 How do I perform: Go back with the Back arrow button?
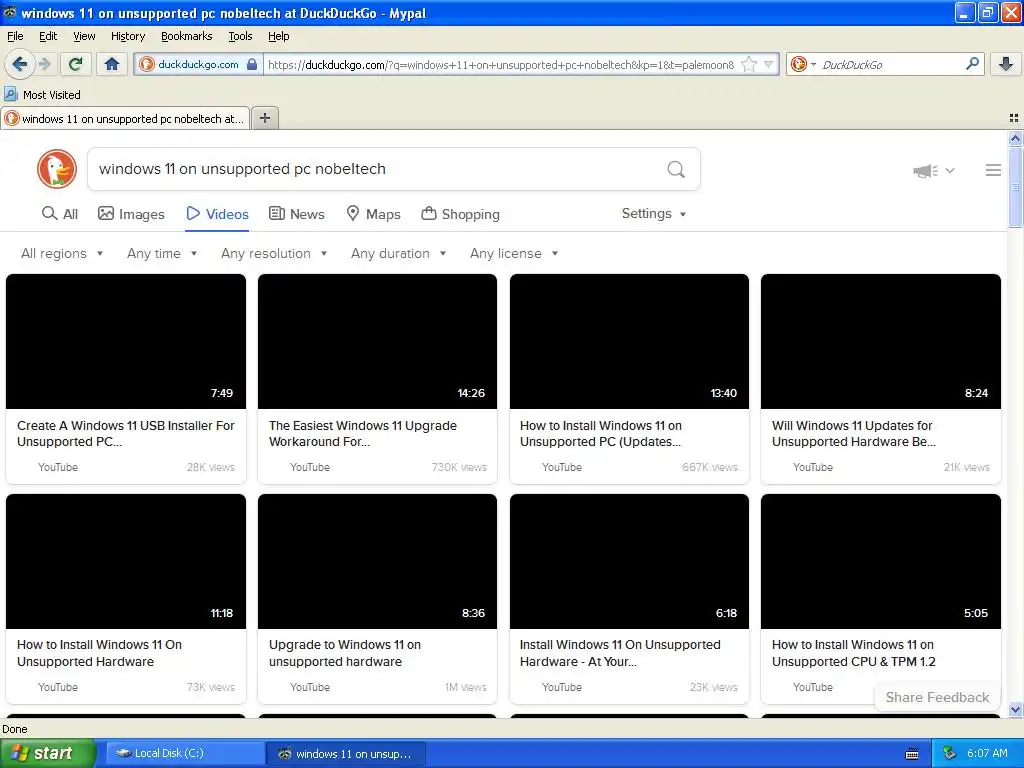20,64
